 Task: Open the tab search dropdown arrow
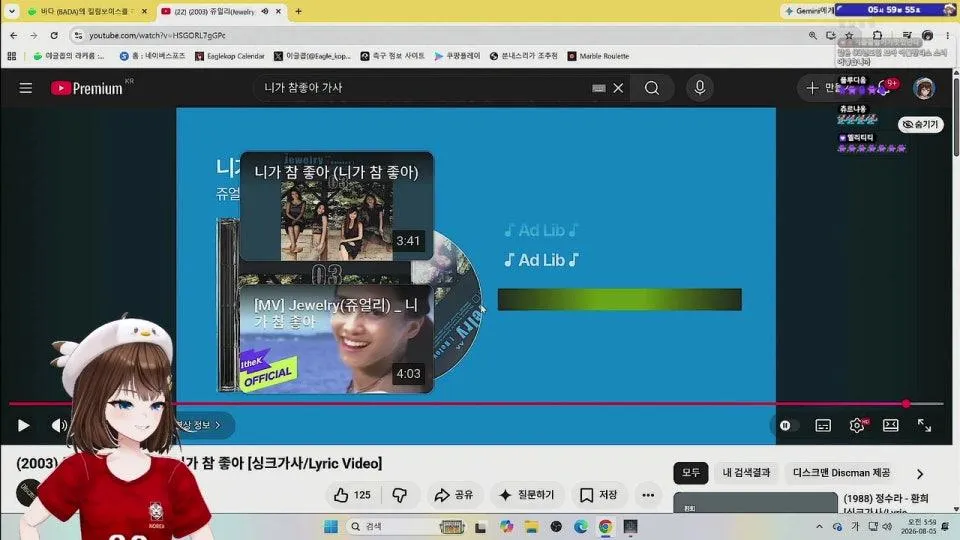(12, 11)
